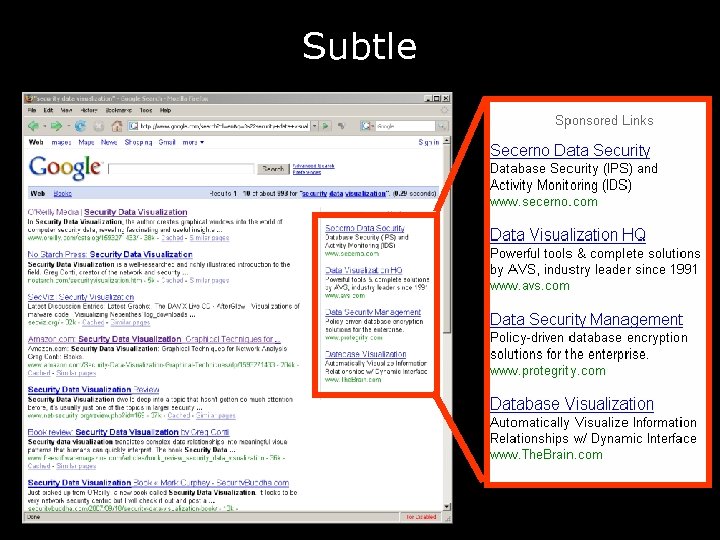Open the Images link in Google's top bar

pyautogui.click(x=61, y=142)
